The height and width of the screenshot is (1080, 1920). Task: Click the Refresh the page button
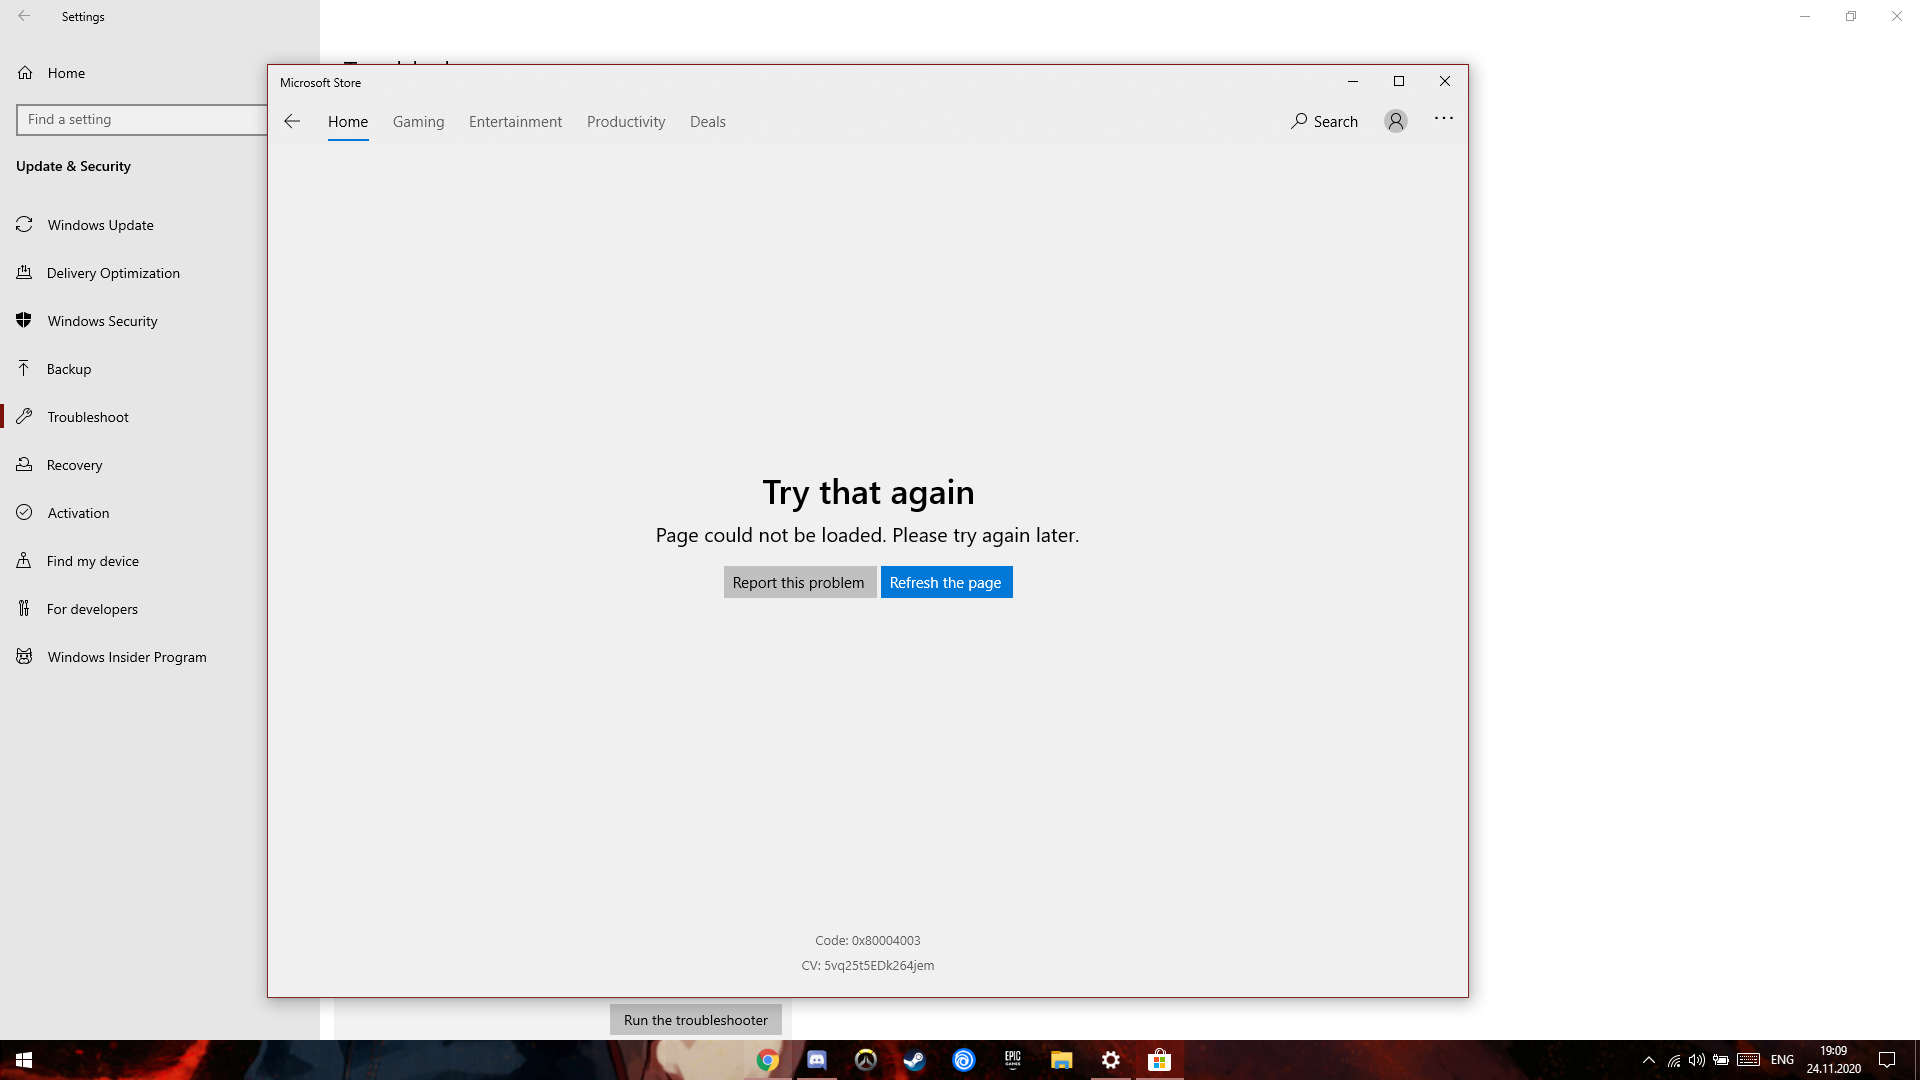point(945,582)
